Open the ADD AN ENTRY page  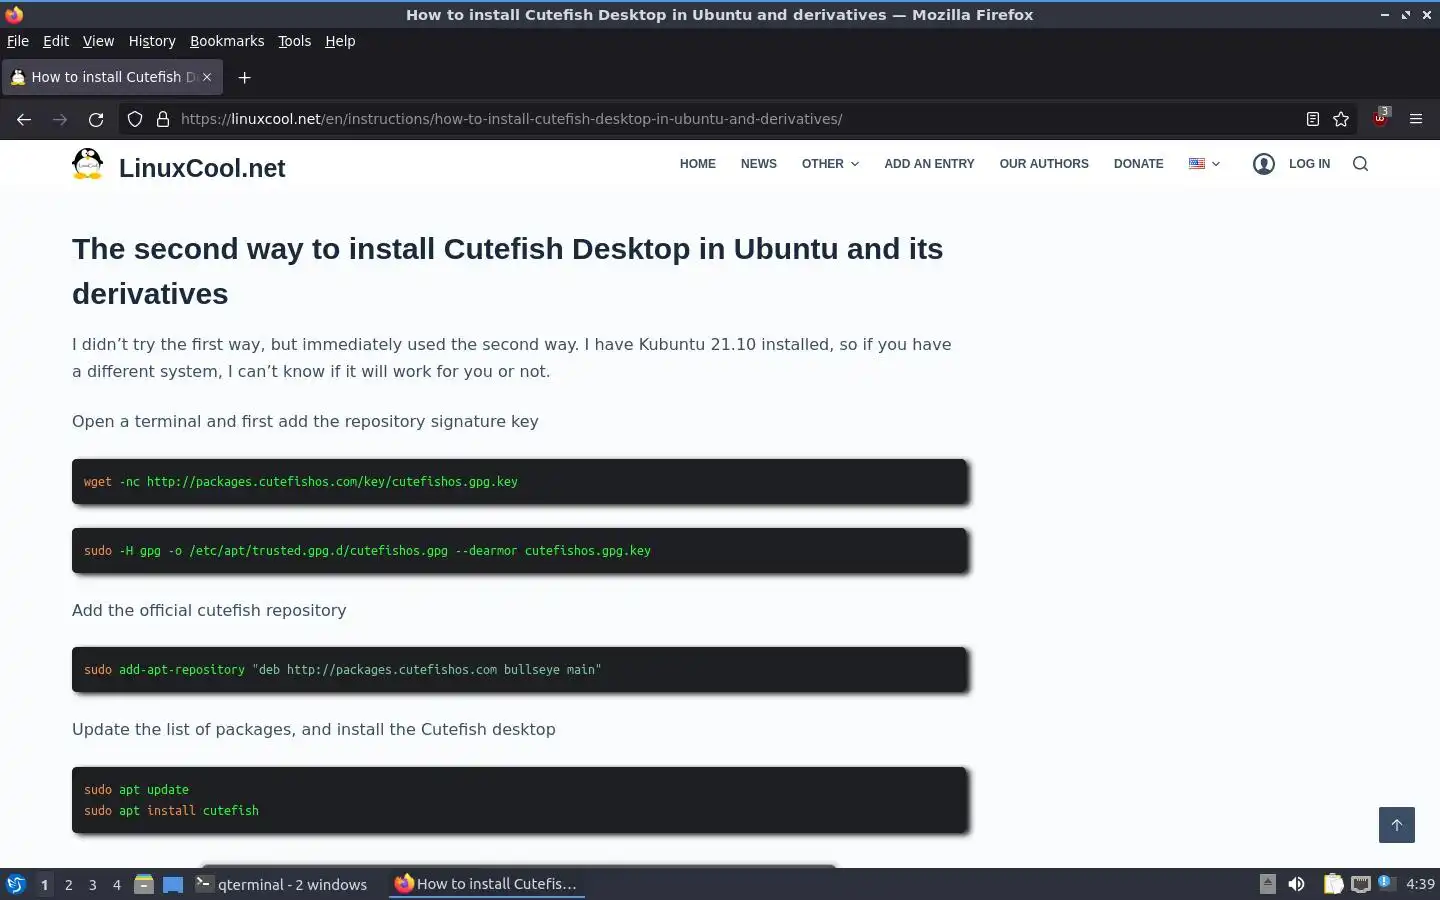point(929,164)
